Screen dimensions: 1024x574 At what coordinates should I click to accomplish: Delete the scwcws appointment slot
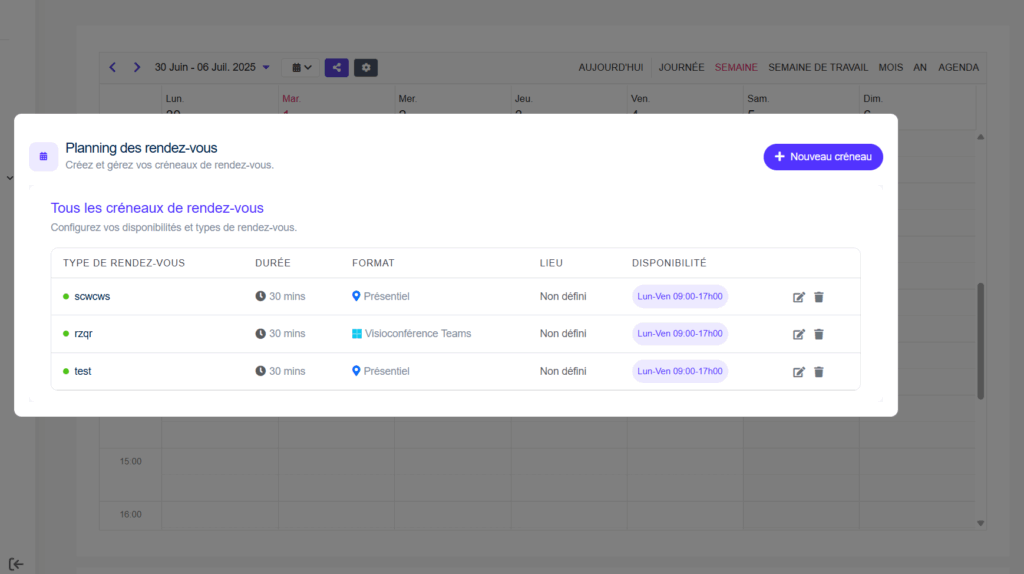[818, 297]
